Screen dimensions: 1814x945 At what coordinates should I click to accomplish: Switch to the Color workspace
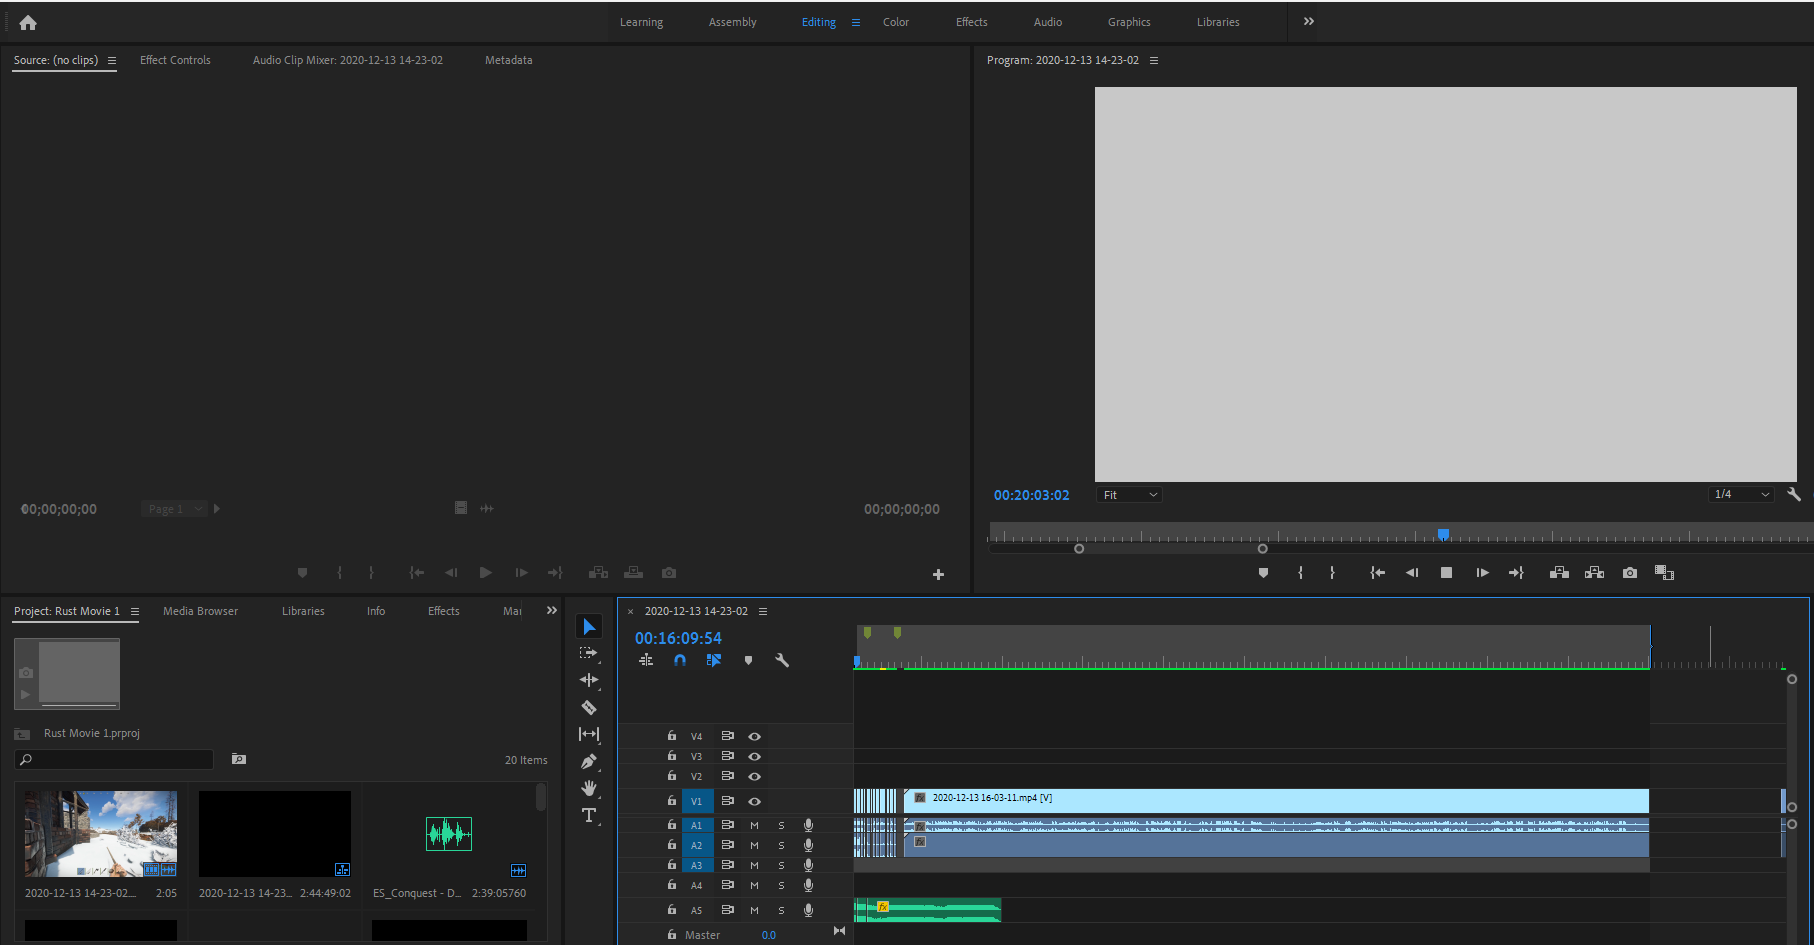(x=895, y=21)
